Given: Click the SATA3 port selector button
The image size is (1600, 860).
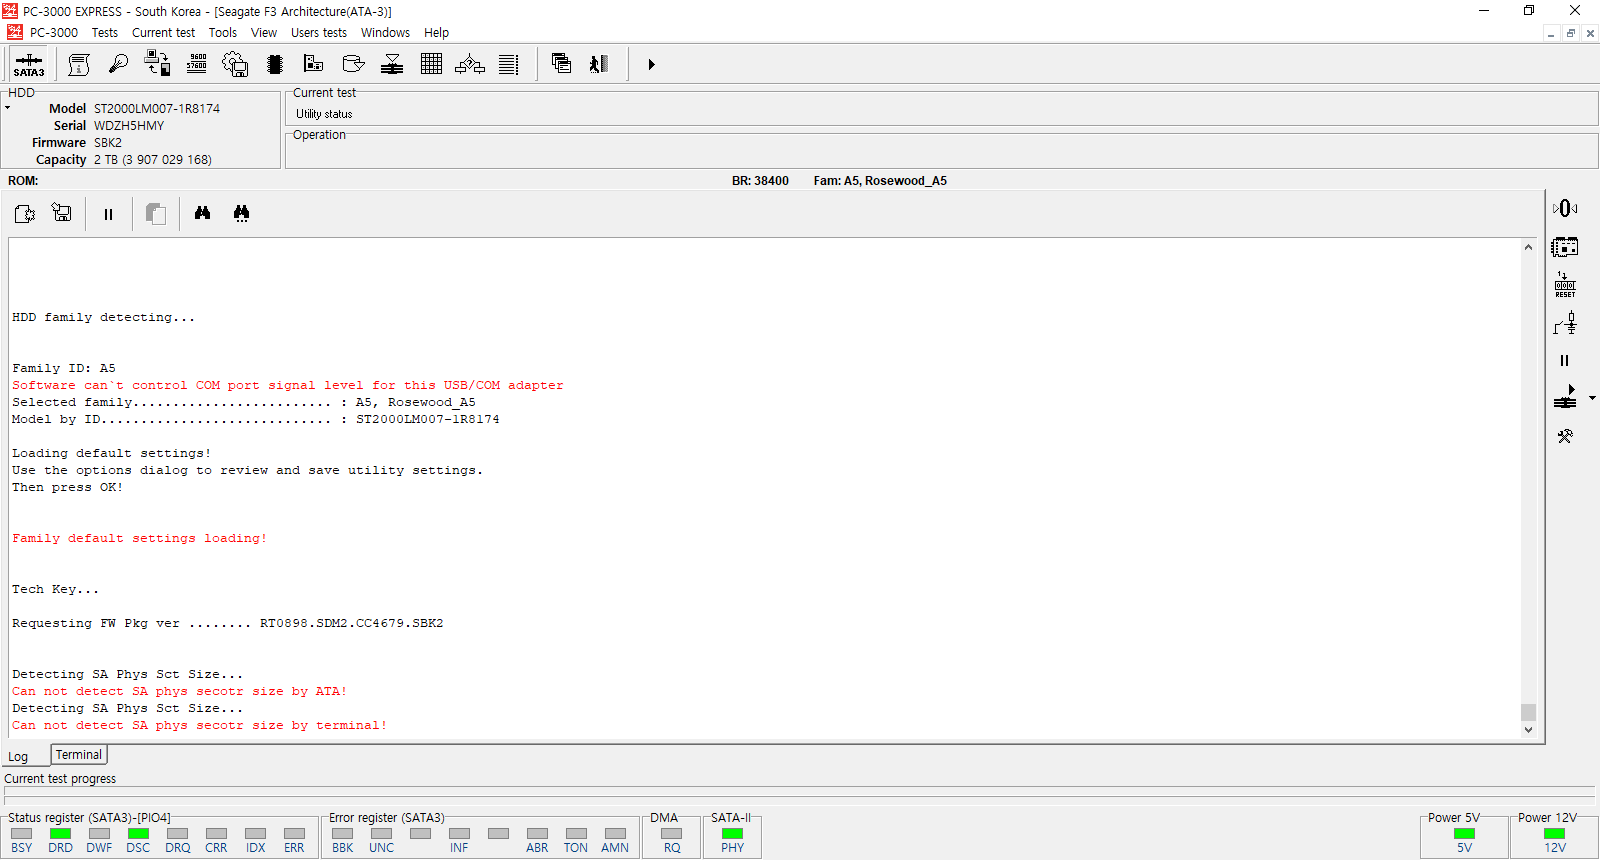Looking at the screenshot, I should coord(29,65).
